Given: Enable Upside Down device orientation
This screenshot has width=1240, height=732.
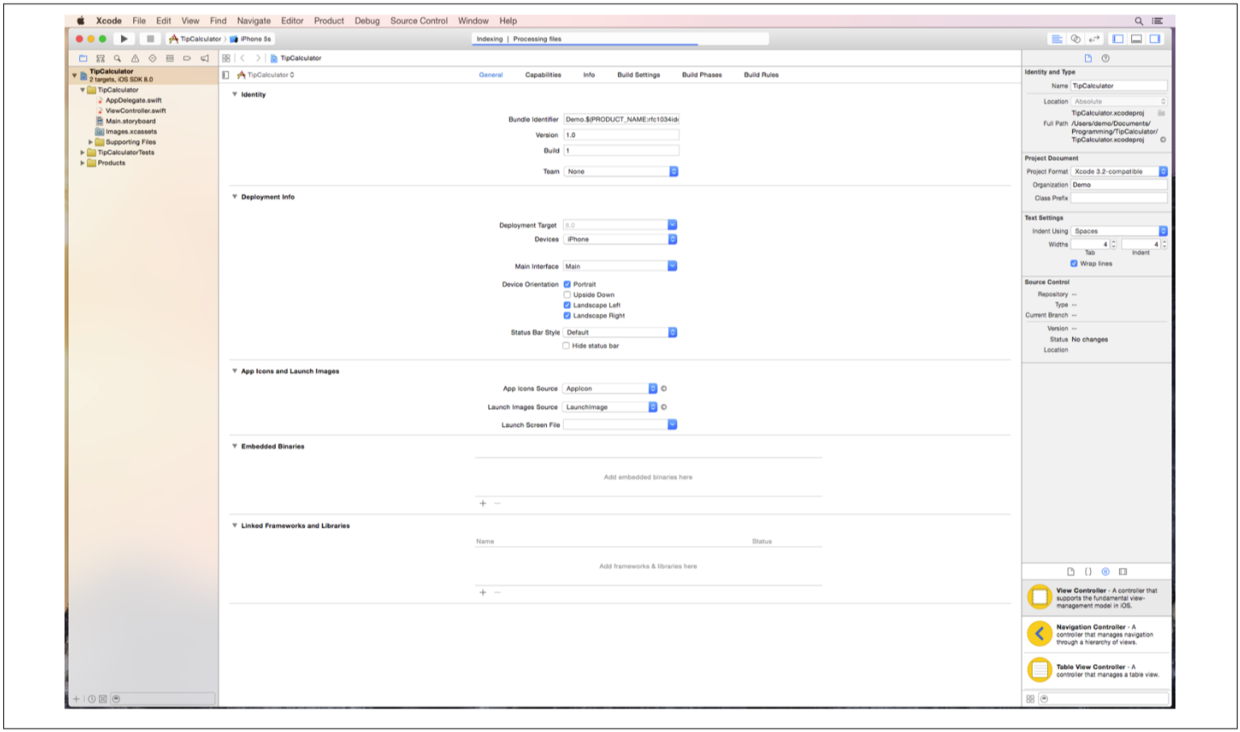Looking at the screenshot, I should click(567, 295).
